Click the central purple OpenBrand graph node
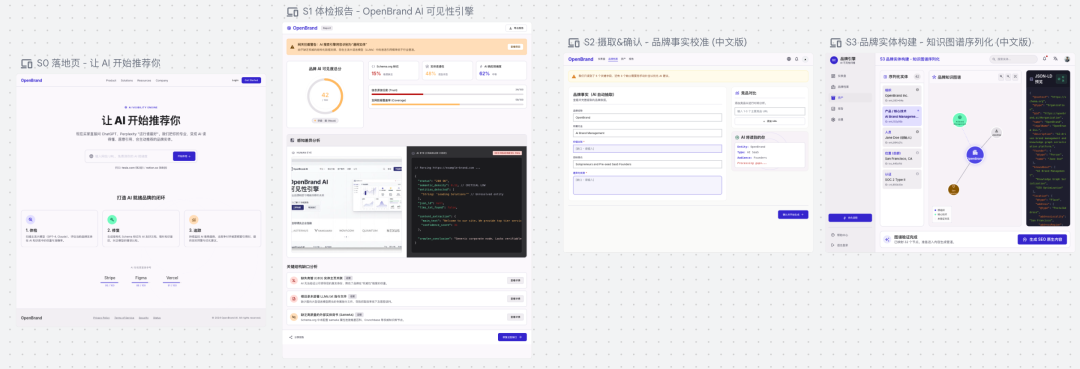 [x=975, y=156]
